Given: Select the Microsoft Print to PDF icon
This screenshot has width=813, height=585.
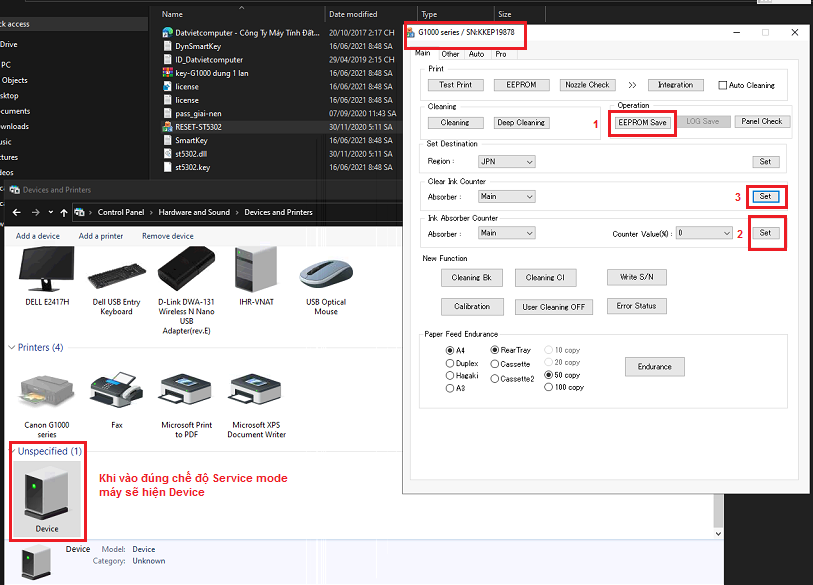Looking at the screenshot, I should click(186, 390).
